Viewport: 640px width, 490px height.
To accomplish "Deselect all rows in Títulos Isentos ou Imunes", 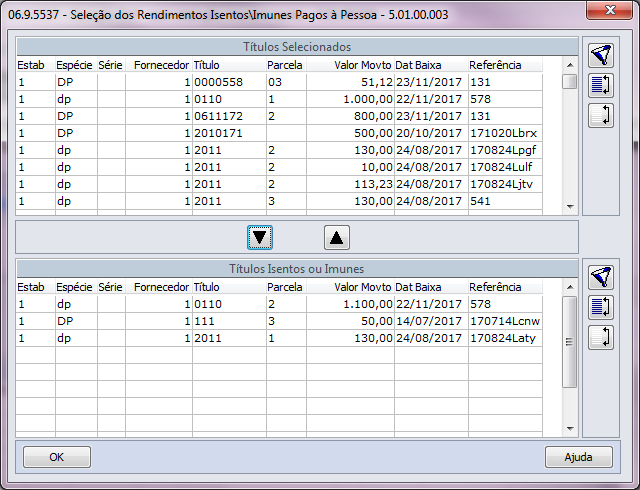I will [x=601, y=338].
